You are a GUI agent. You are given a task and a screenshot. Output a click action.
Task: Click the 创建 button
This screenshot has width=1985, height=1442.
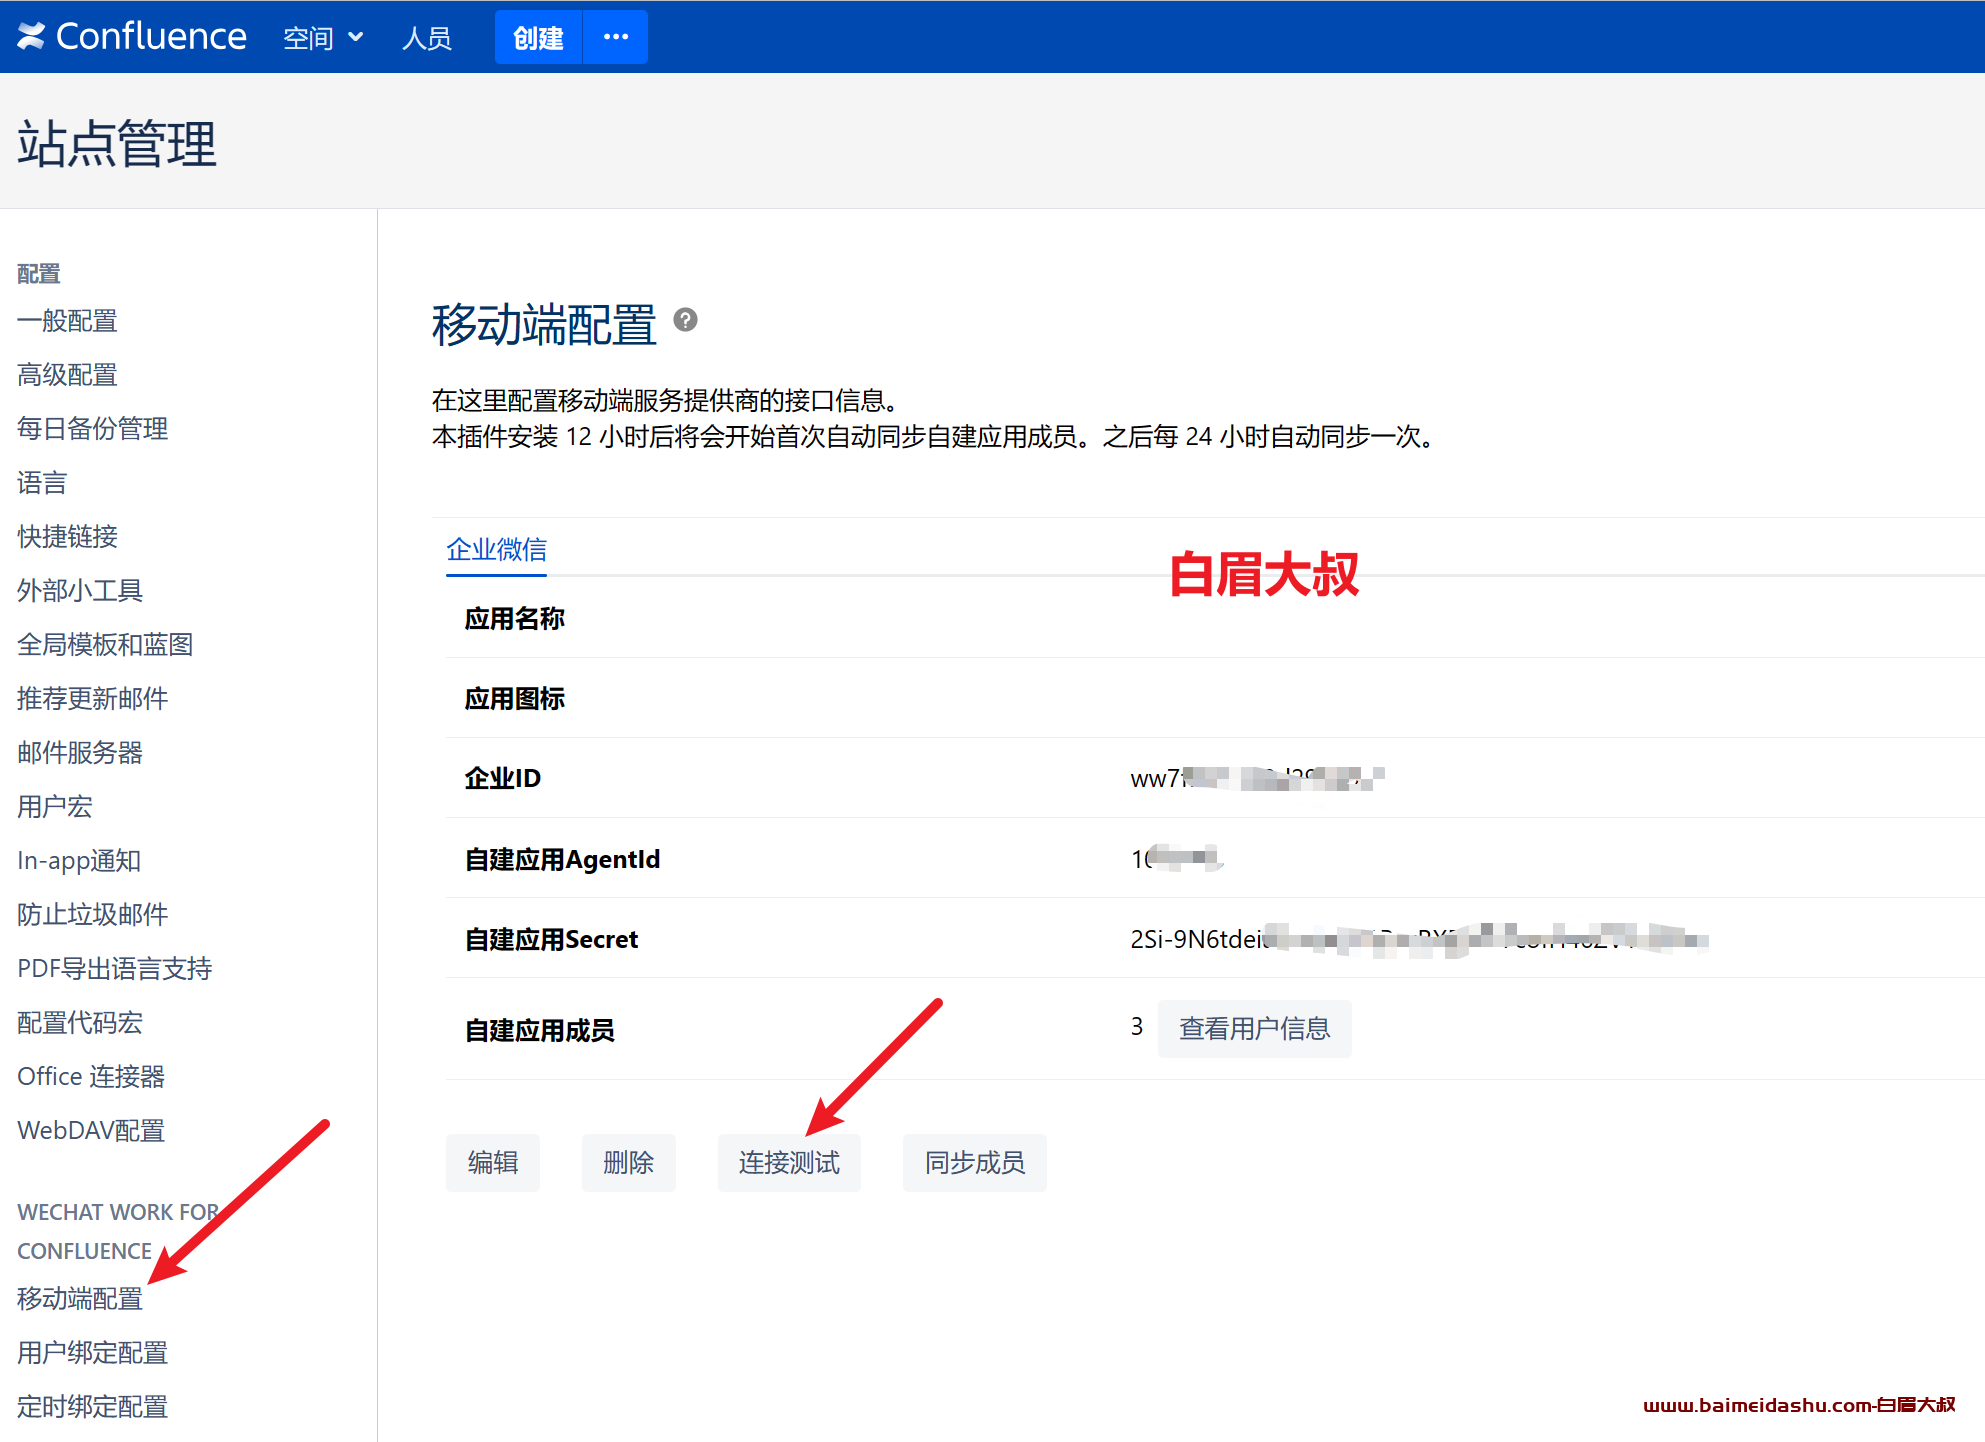(538, 37)
